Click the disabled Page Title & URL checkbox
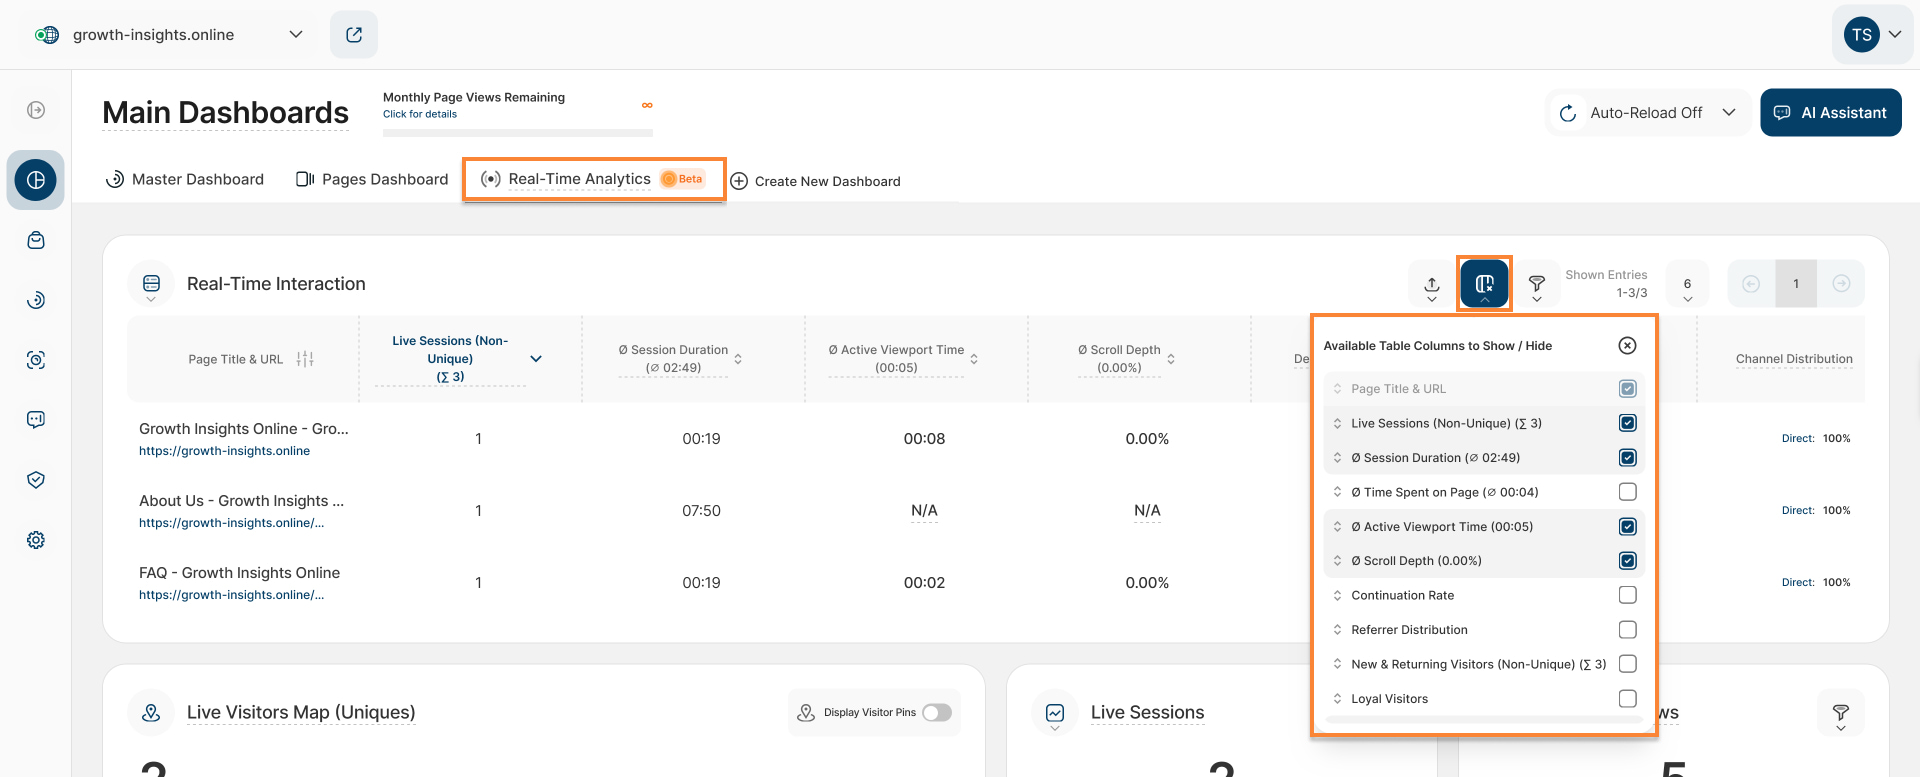Viewport: 1920px width, 777px height. click(x=1627, y=389)
